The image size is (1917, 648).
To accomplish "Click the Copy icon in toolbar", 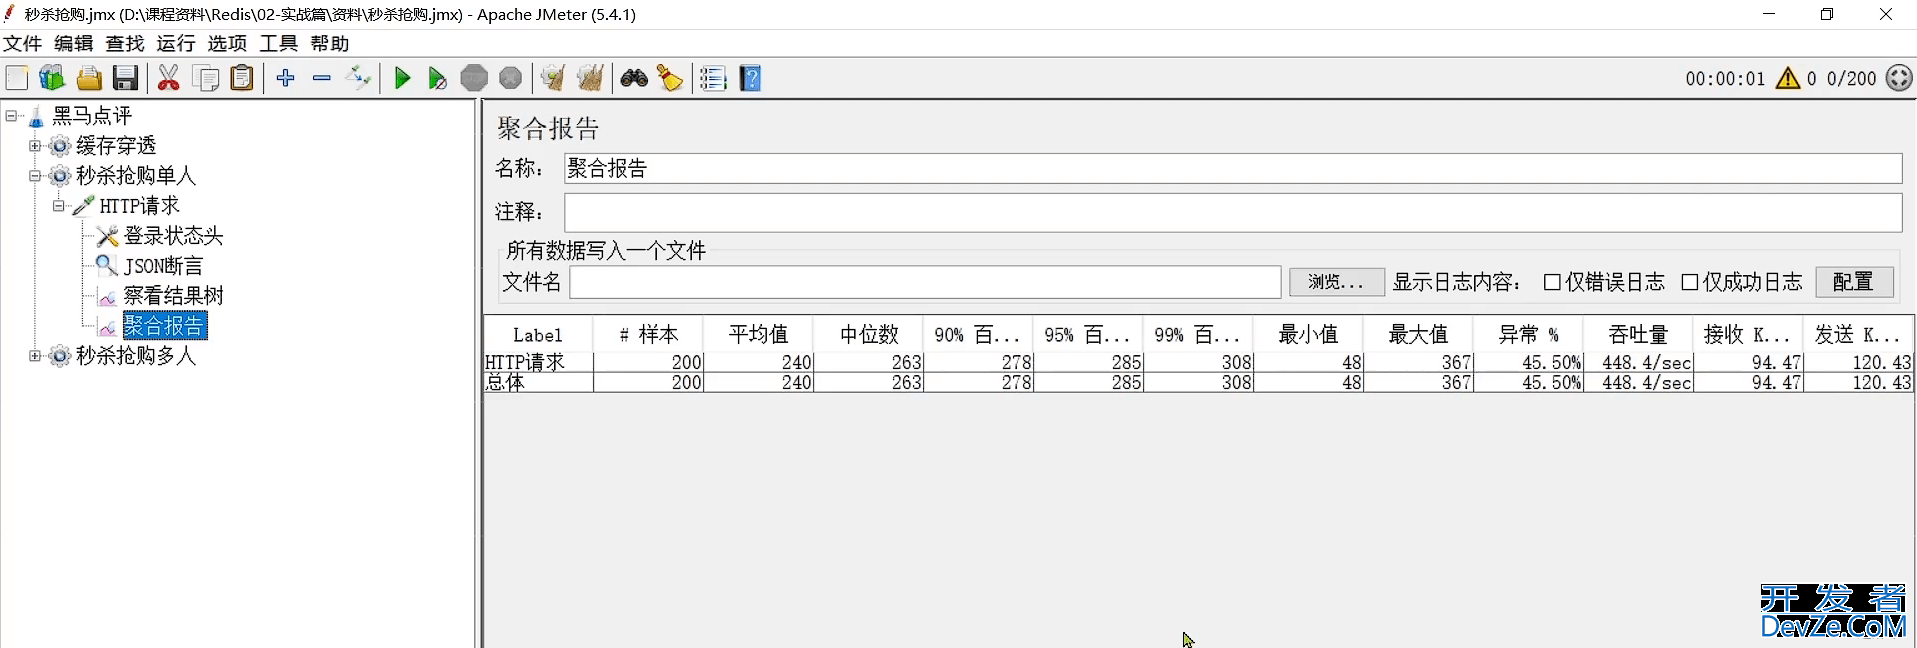I will (x=206, y=78).
